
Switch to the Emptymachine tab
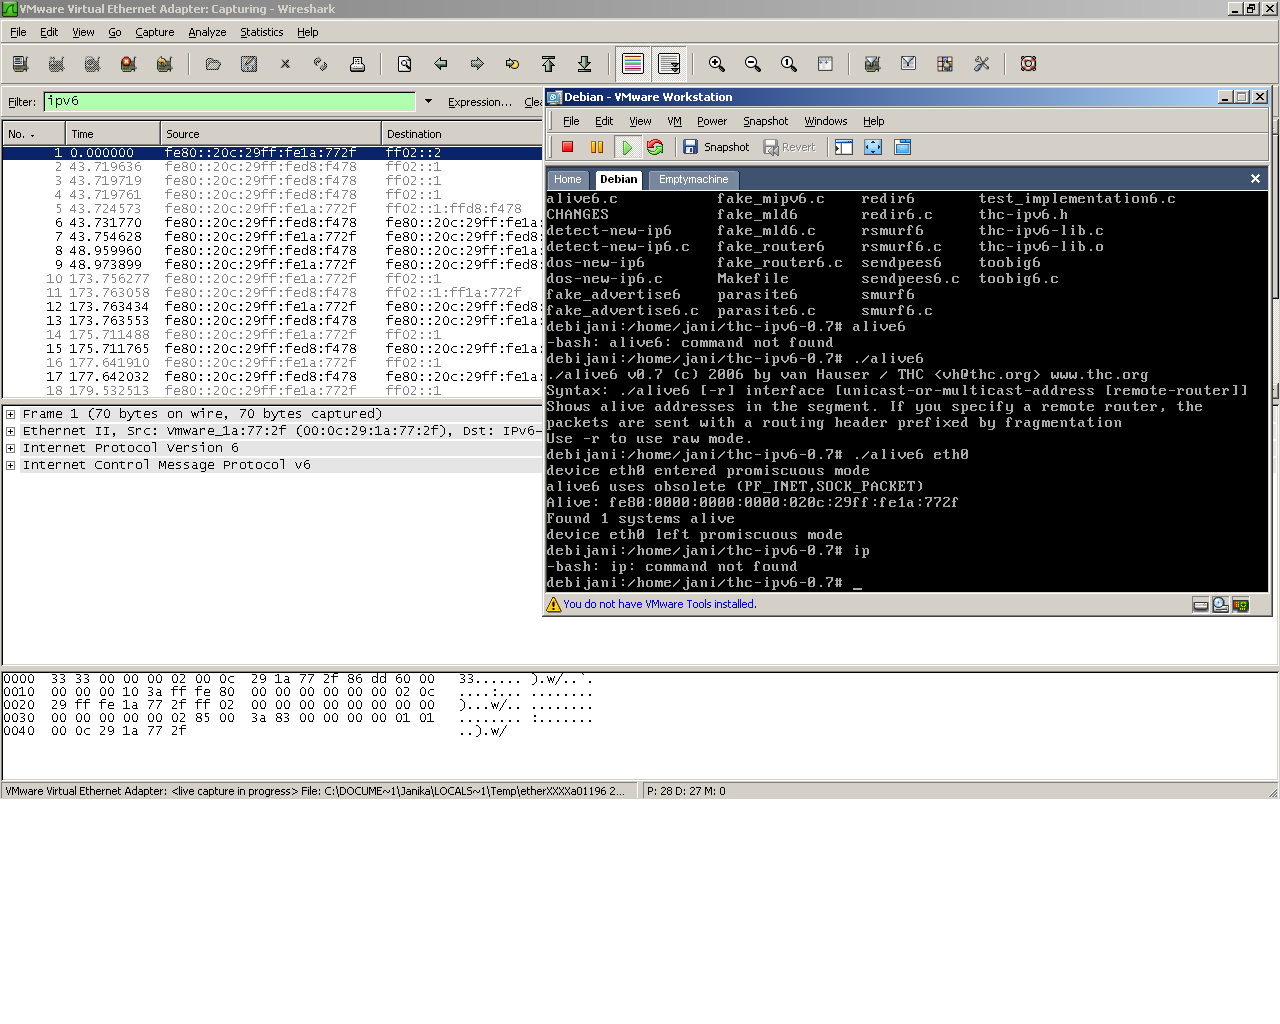pyautogui.click(x=692, y=179)
